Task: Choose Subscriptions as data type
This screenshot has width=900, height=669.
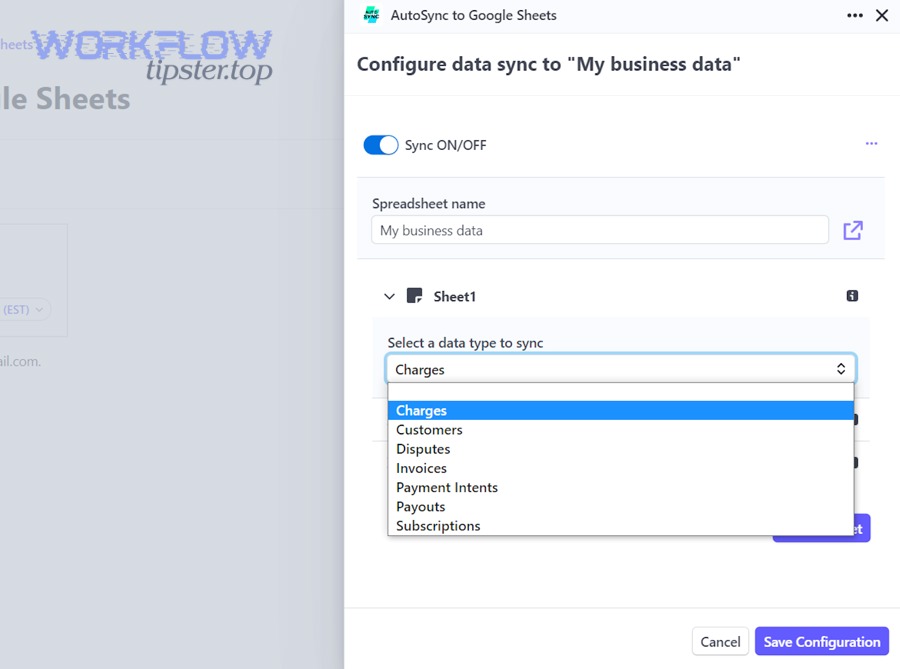Action: click(x=438, y=526)
